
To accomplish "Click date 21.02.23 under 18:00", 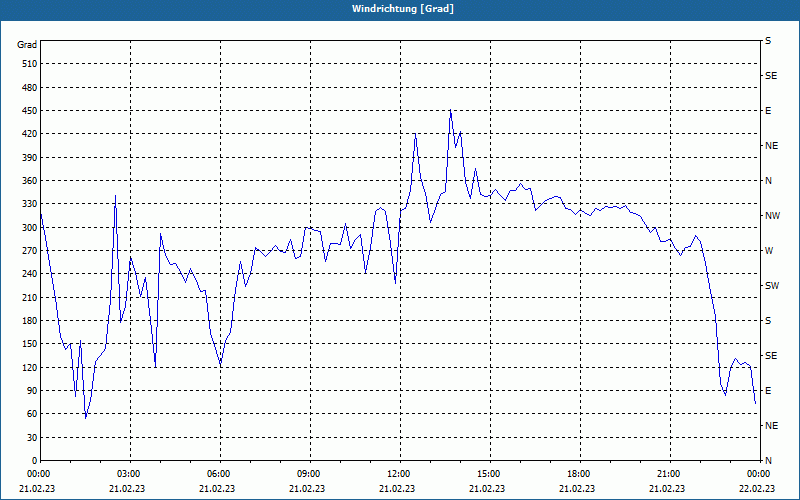I will pyautogui.click(x=577, y=489).
